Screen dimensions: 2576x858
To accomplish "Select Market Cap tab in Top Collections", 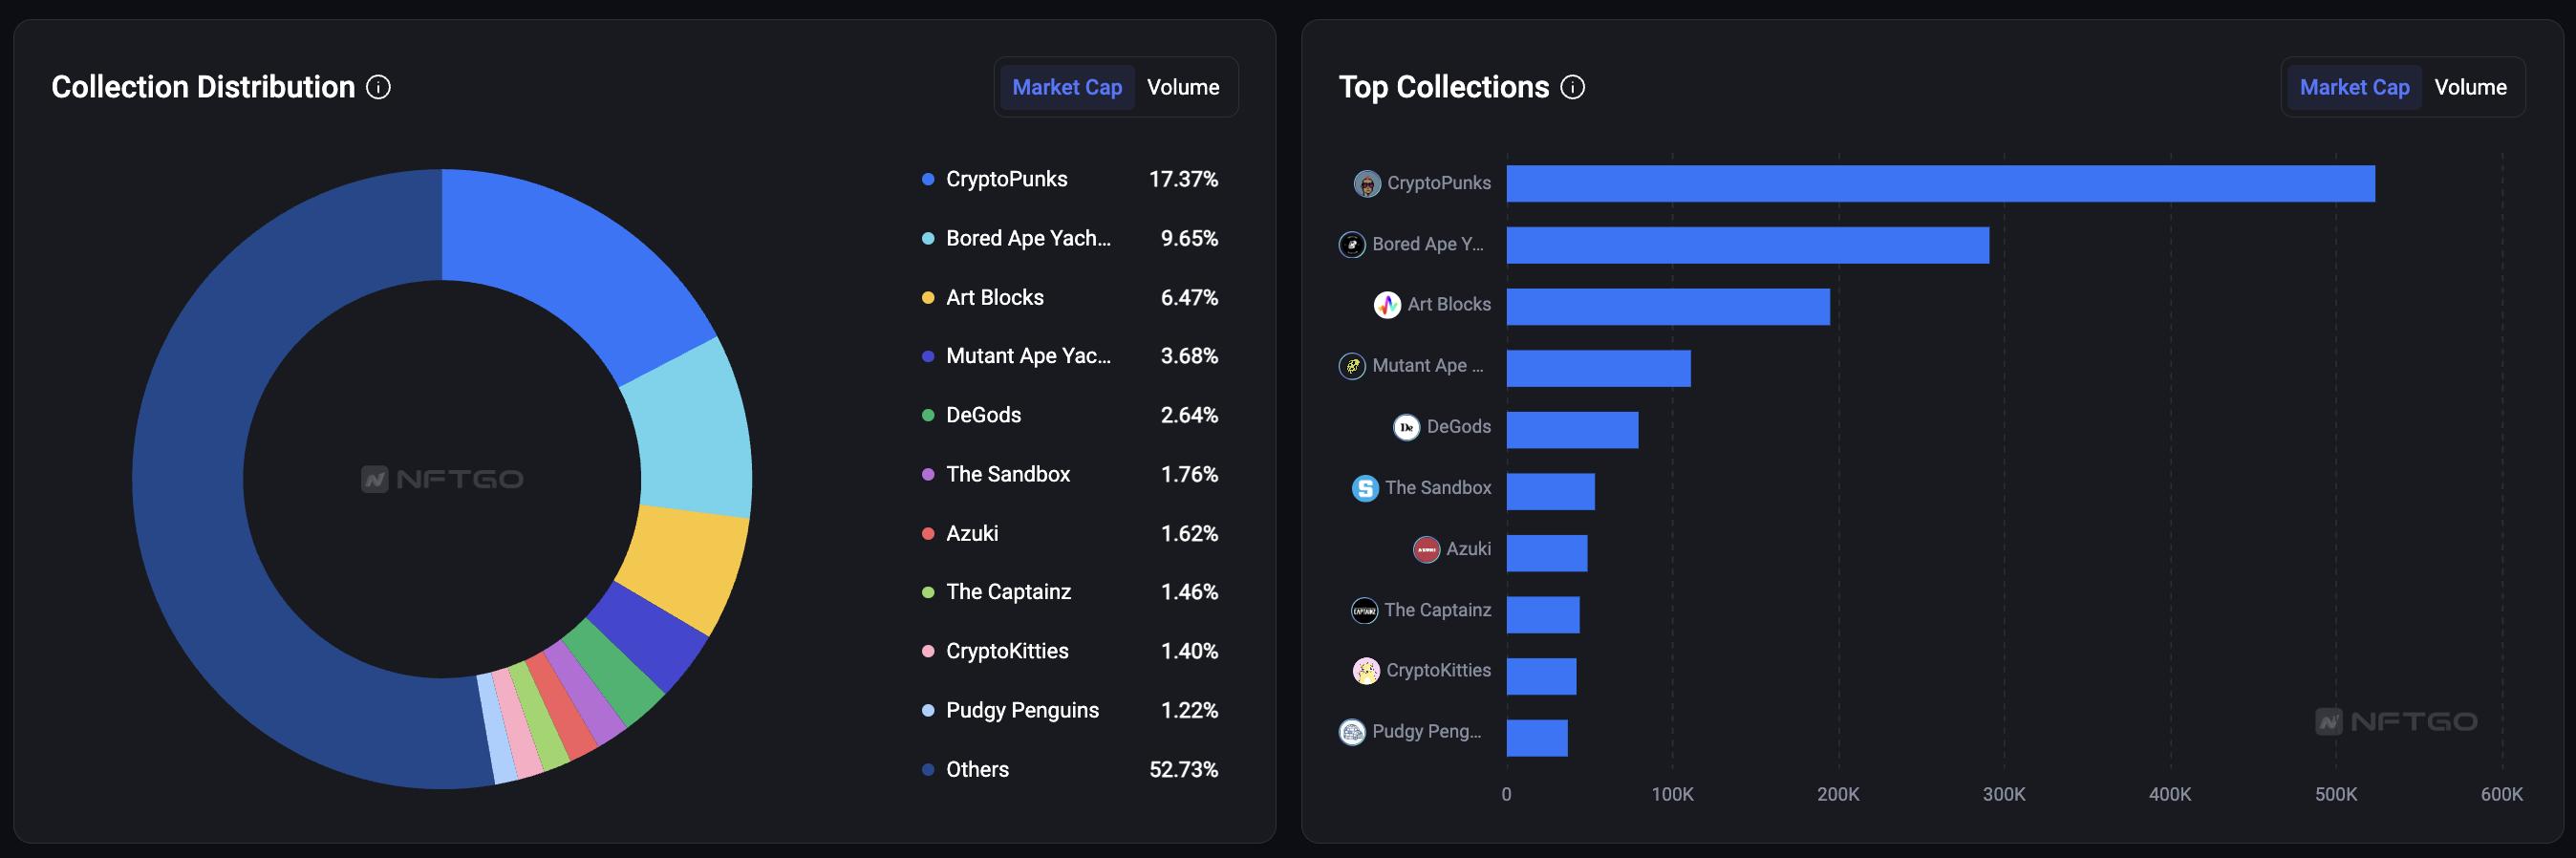I will click(x=2353, y=87).
